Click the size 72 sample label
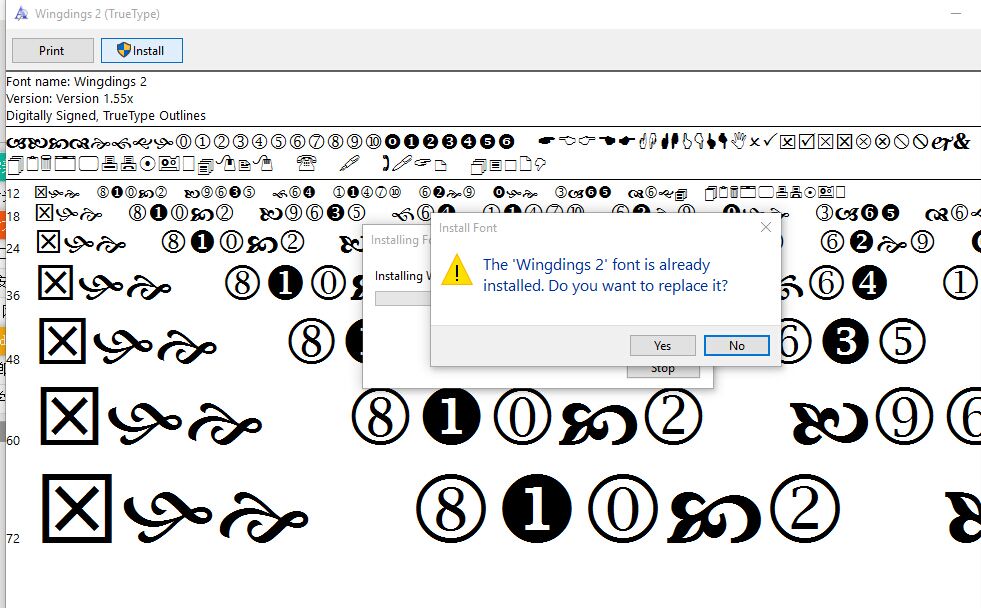 pos(13,539)
